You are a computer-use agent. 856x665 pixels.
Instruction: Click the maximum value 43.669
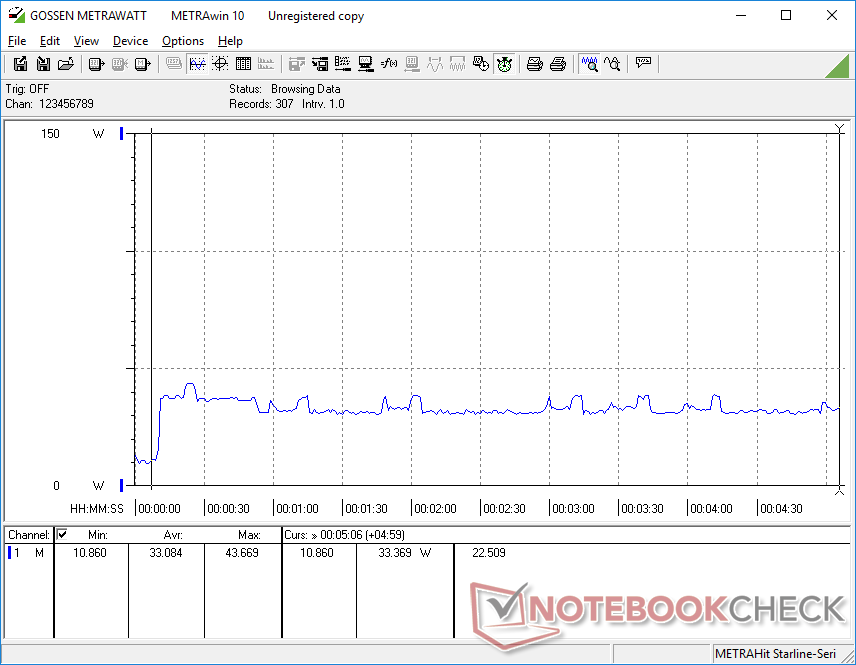(x=242, y=553)
